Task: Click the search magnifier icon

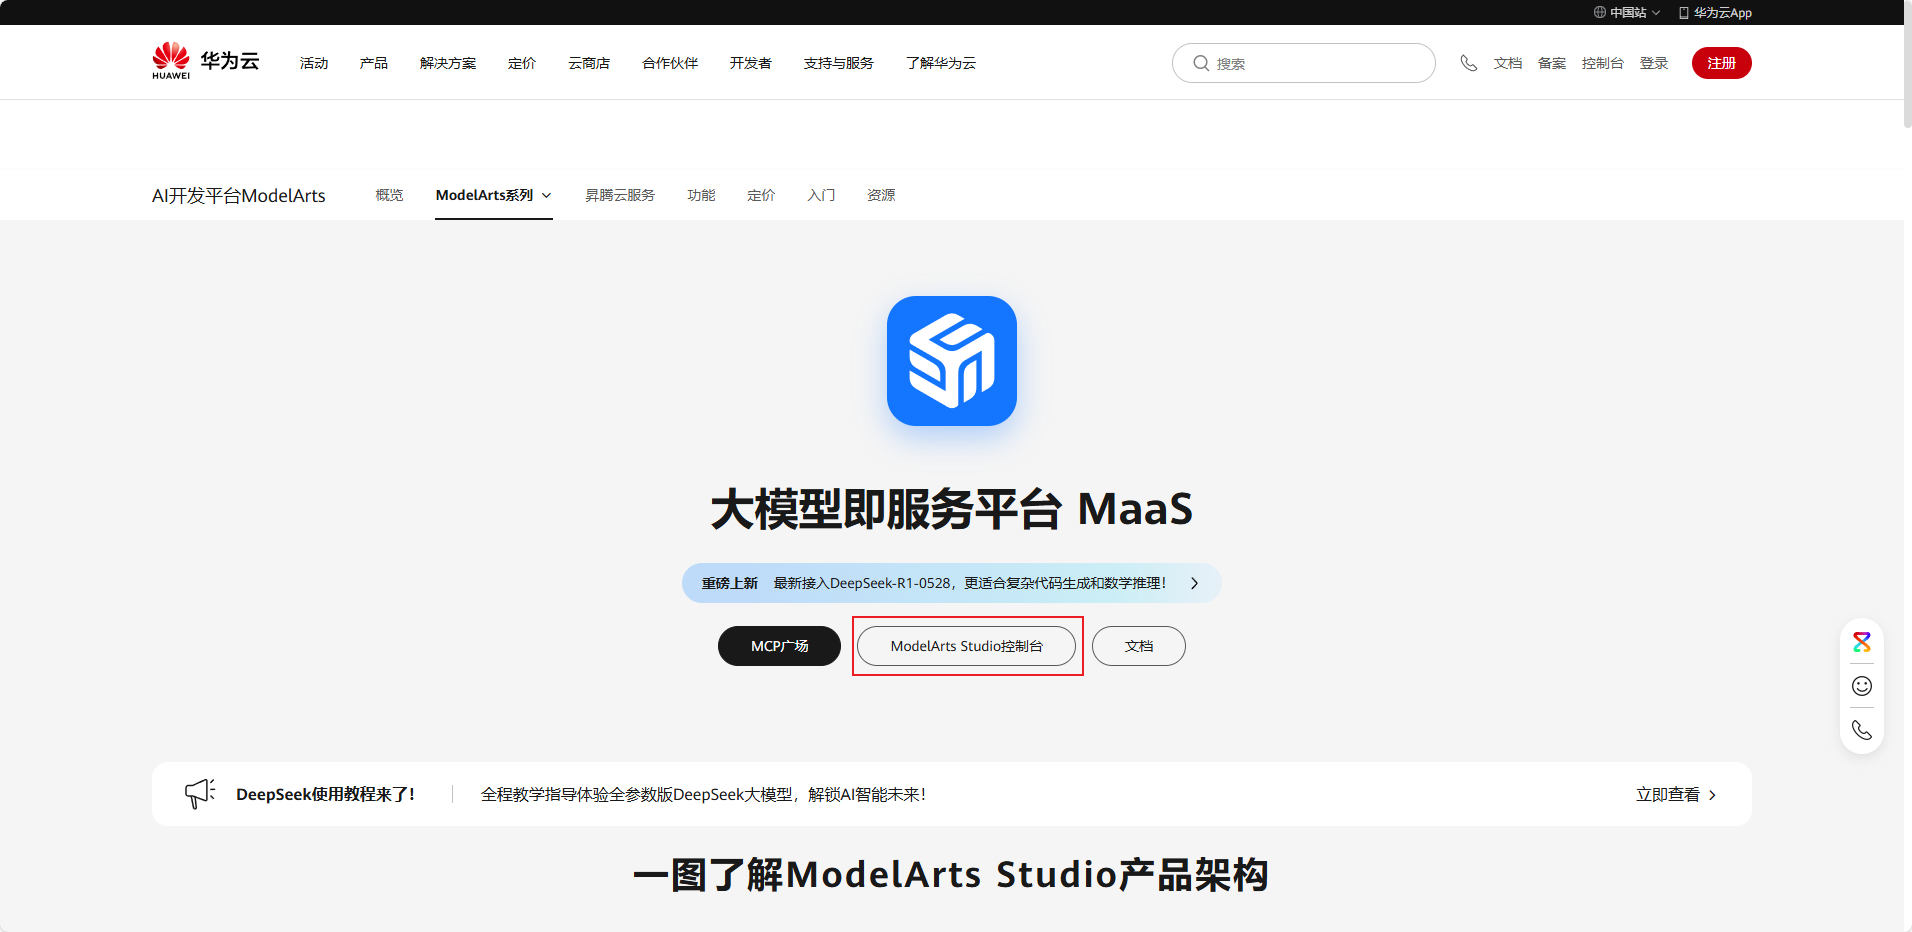Action: (x=1201, y=63)
